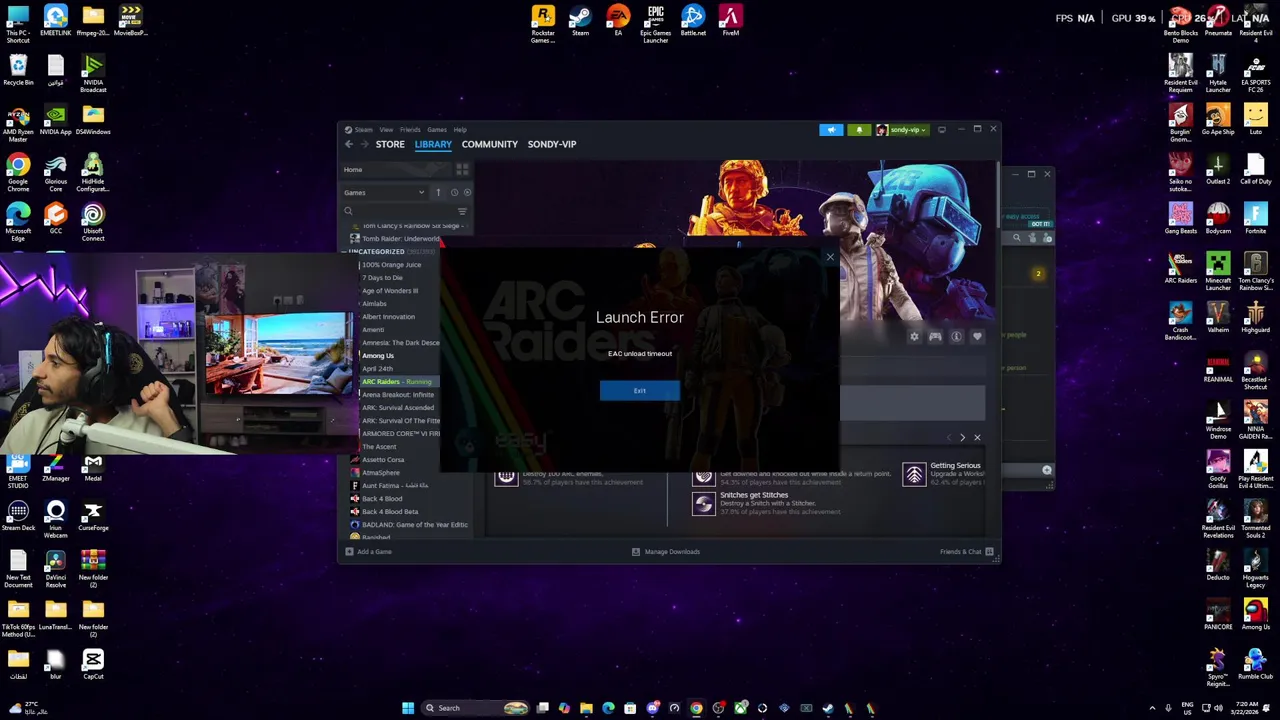Viewport: 1280px width, 720px height.
Task: Click Add a Game
Action: (369, 552)
